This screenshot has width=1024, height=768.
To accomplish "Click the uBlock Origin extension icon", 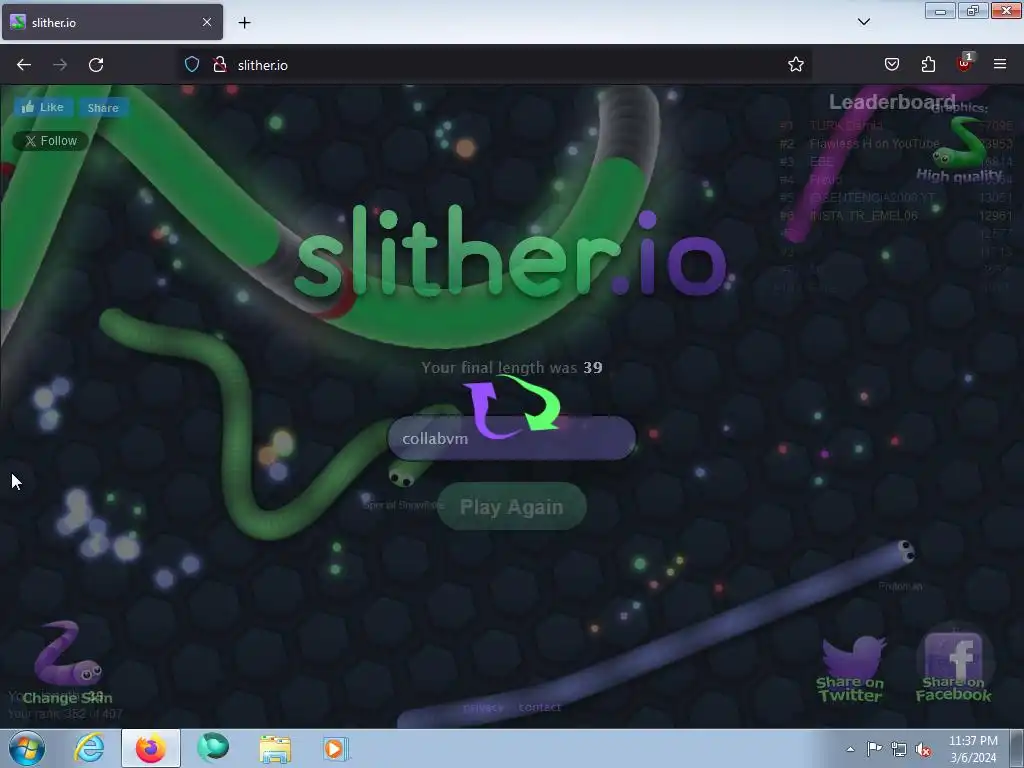I will click(x=965, y=63).
